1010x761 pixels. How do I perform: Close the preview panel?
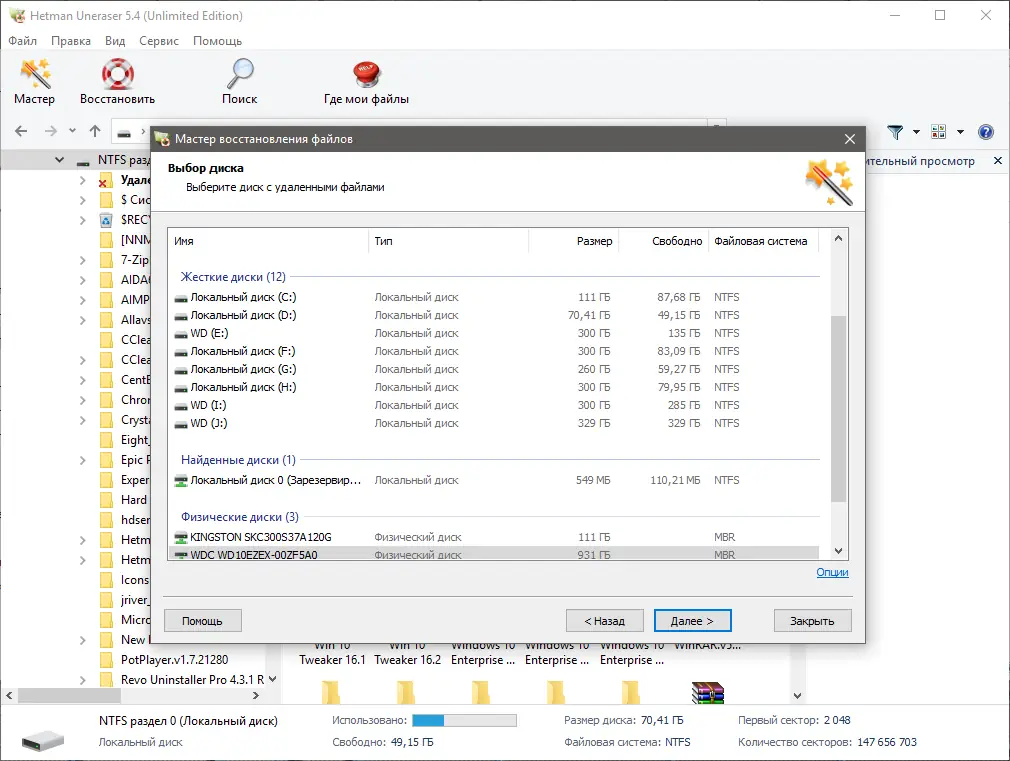click(x=998, y=160)
